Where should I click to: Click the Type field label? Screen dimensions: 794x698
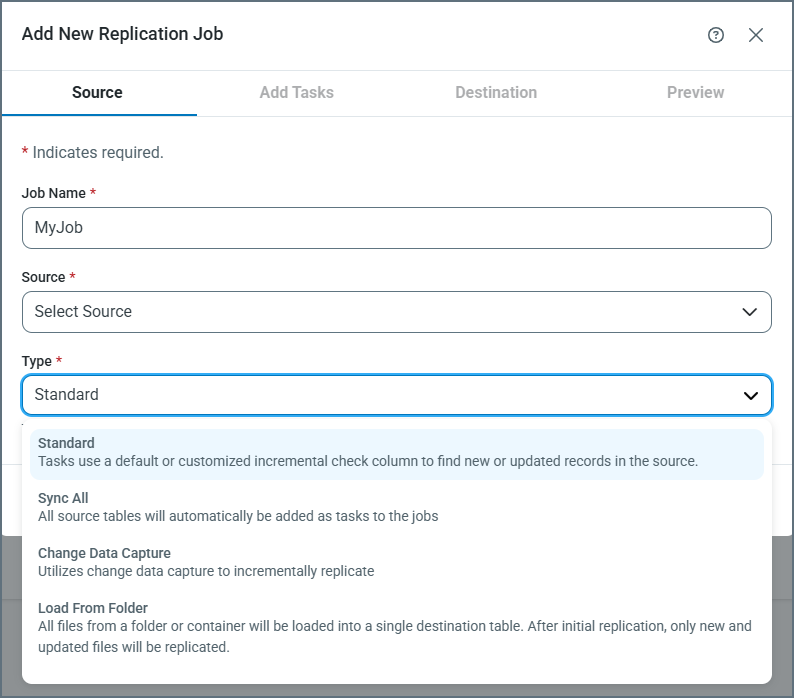coord(37,360)
